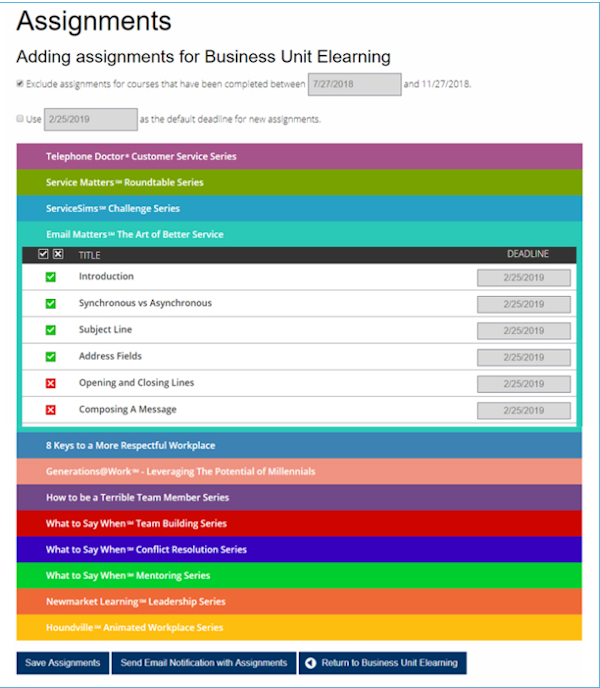
Task: Click red X beside Opening and Closing Lines
Action: tap(51, 383)
